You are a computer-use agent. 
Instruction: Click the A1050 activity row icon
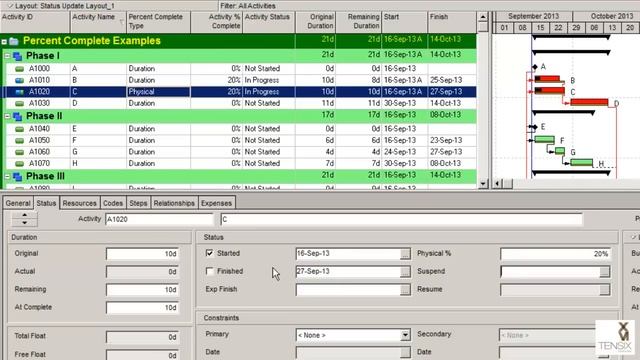click(x=19, y=140)
